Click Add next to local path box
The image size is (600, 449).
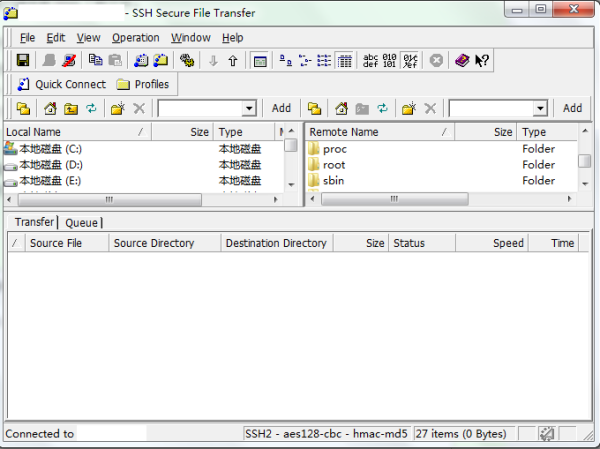coord(281,108)
